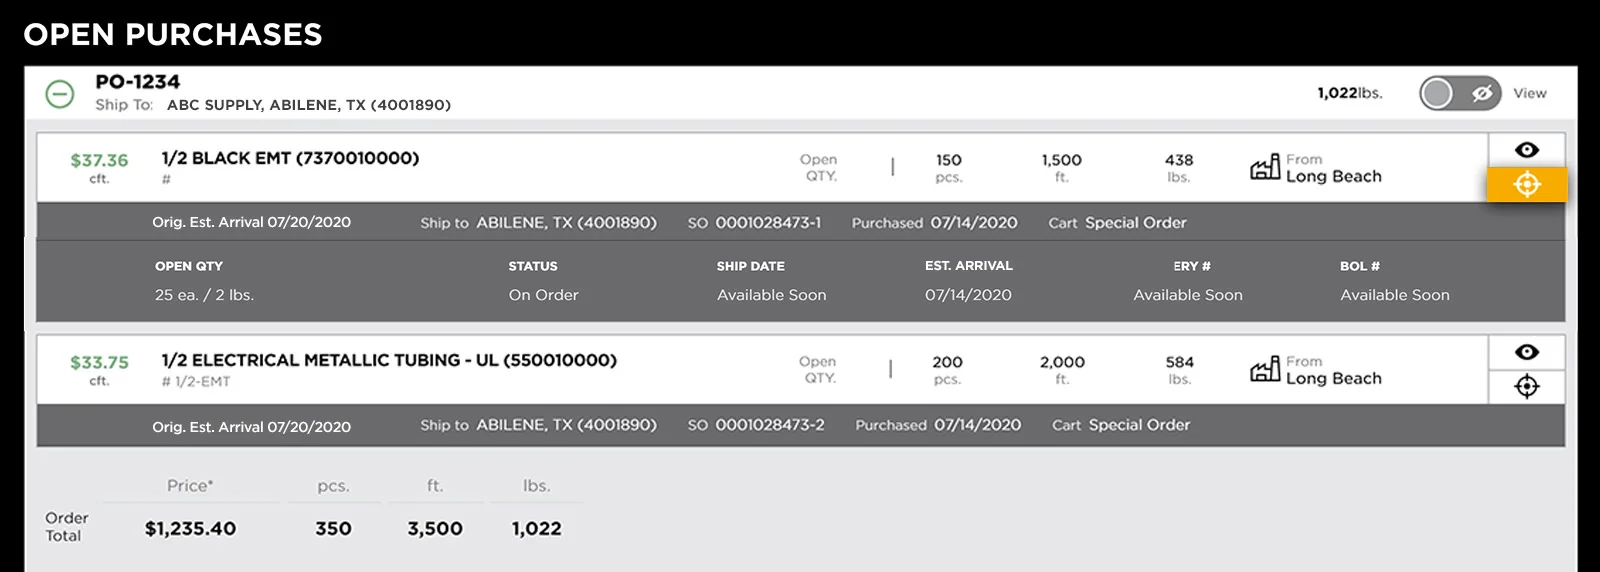This screenshot has height=572, width=1600.
Task: Click the $37.36 cft. price
Action: click(x=99, y=161)
